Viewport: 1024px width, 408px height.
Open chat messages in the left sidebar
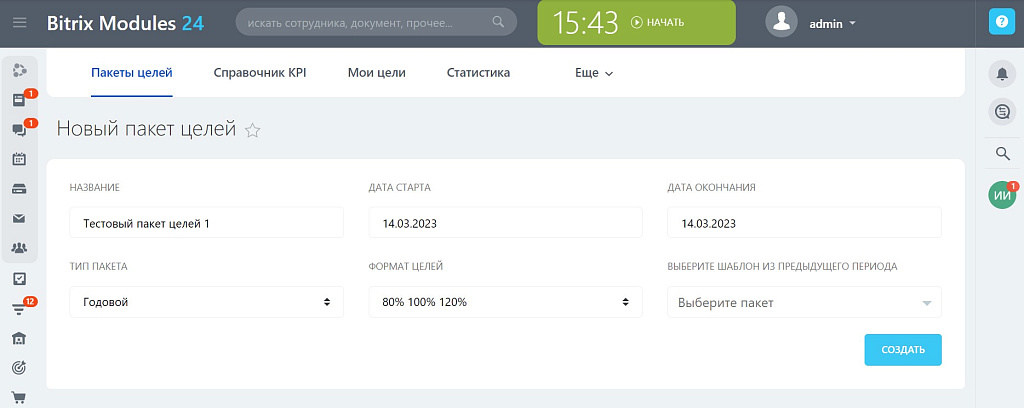click(x=19, y=130)
